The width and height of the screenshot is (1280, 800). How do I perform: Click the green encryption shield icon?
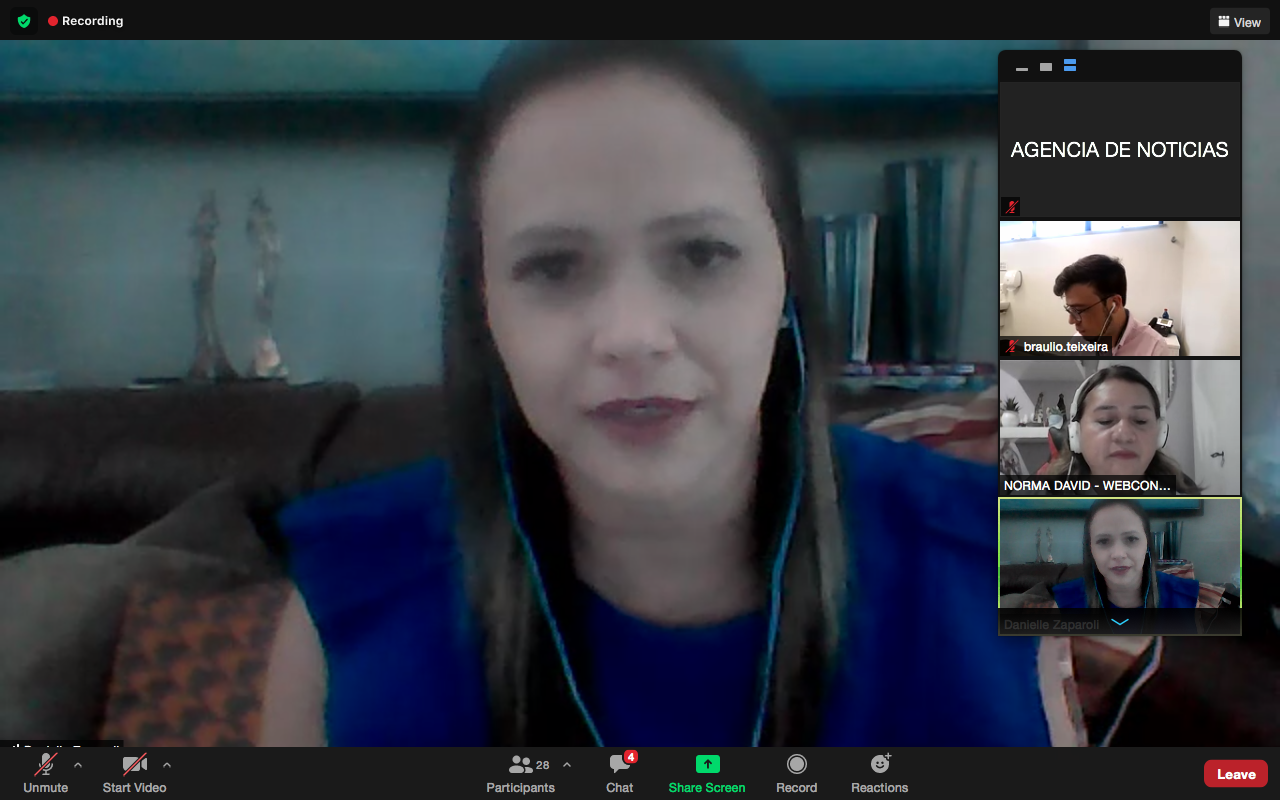tap(24, 21)
